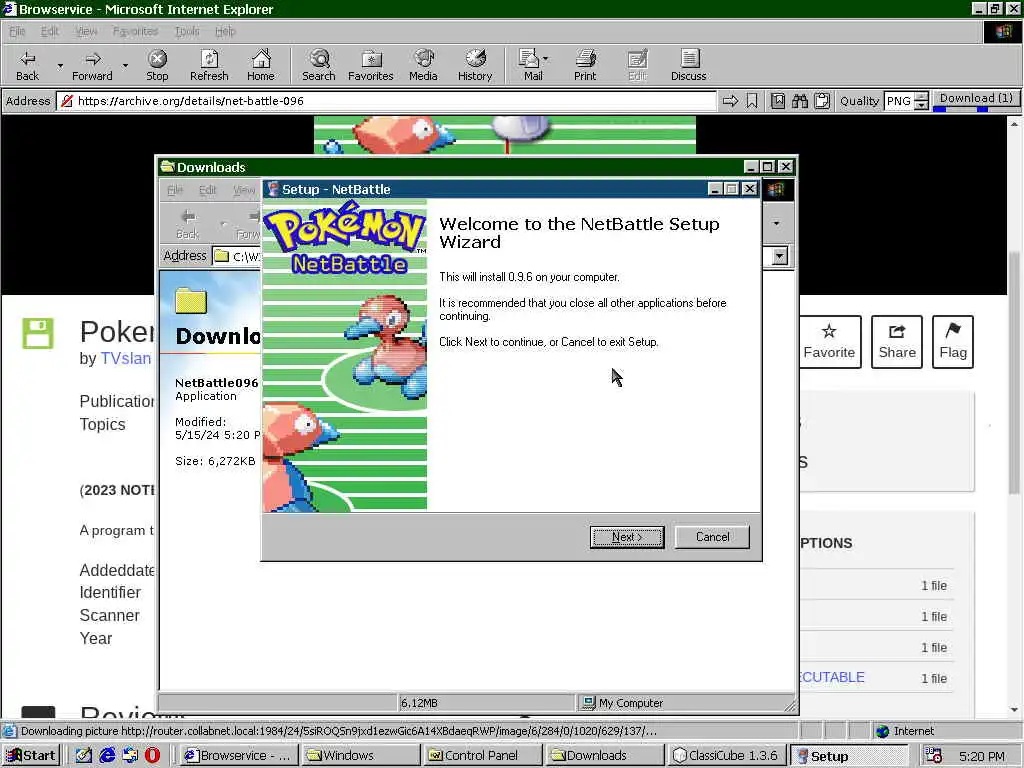Open the Forward button history dropdown arrow
The image size is (1024, 768).
[x=125, y=65]
